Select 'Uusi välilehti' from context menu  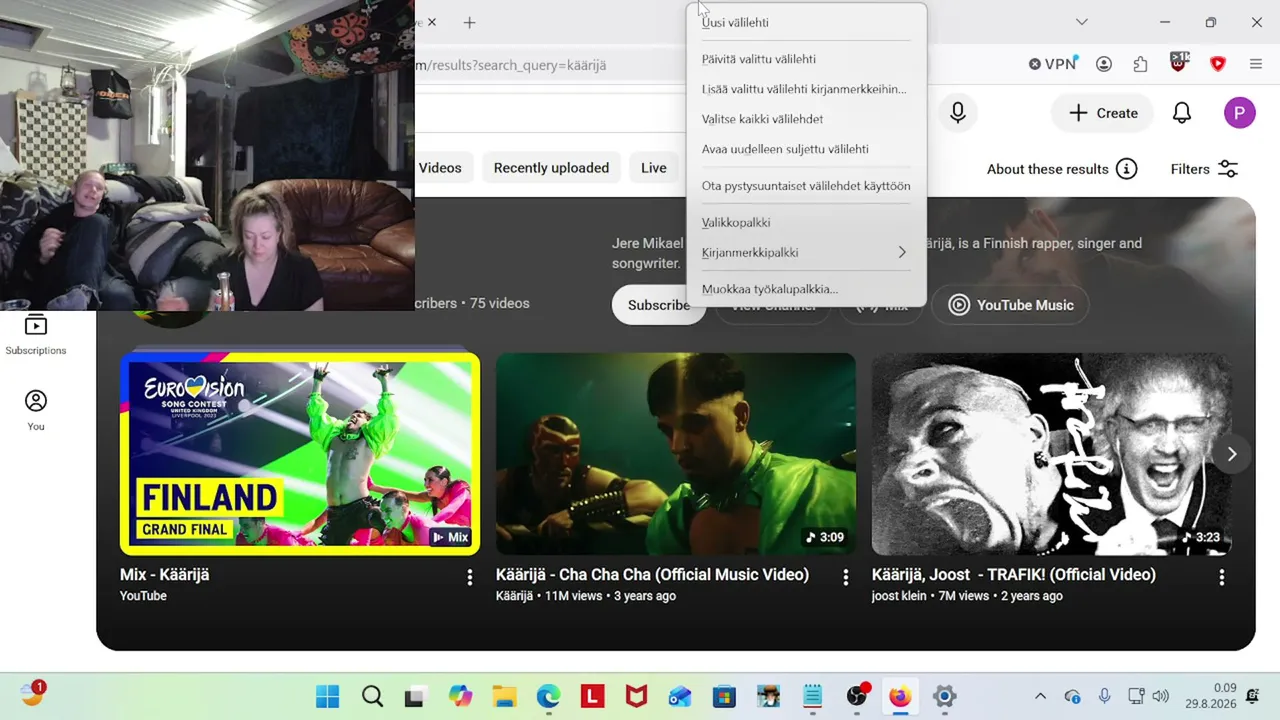pyautogui.click(x=806, y=22)
